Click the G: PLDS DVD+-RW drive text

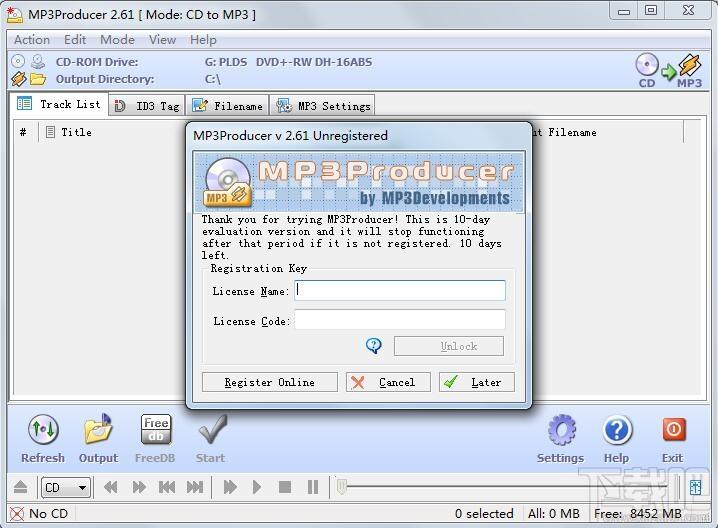coord(288,62)
